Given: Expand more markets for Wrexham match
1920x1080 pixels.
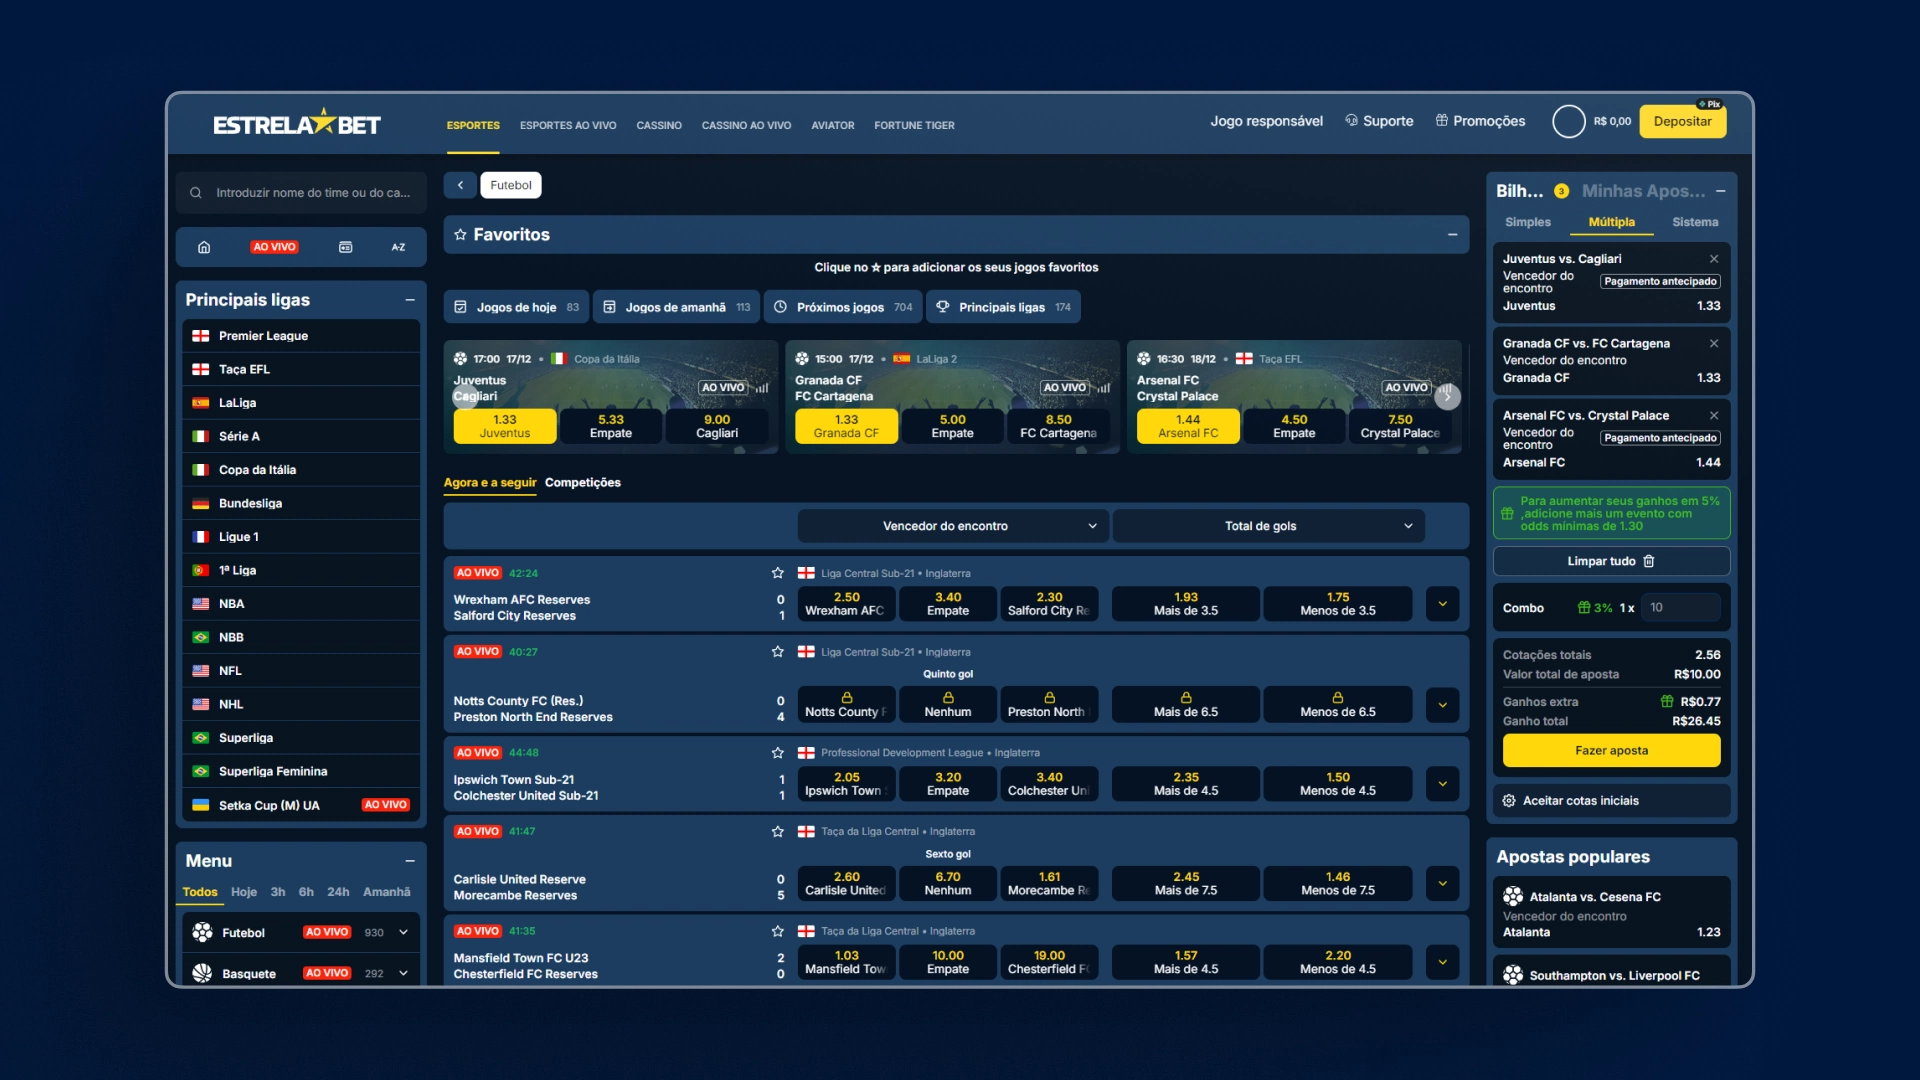Looking at the screenshot, I should [x=1442, y=604].
